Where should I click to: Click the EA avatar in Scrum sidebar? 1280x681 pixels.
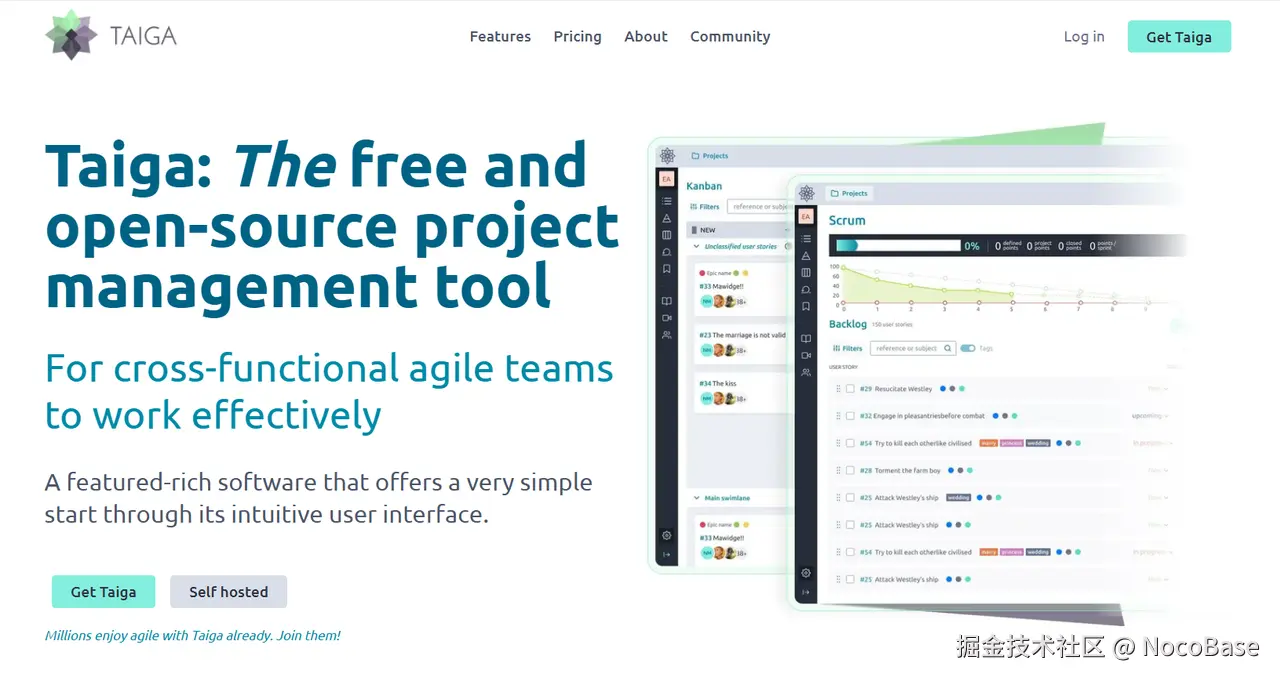(806, 216)
